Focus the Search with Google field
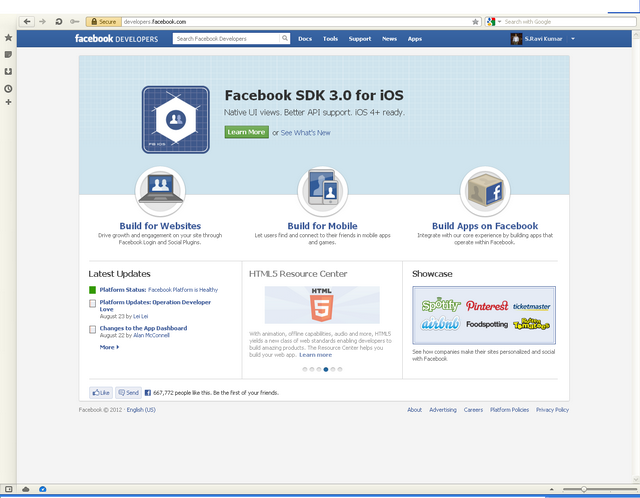The width and height of the screenshot is (640, 498). [x=568, y=22]
